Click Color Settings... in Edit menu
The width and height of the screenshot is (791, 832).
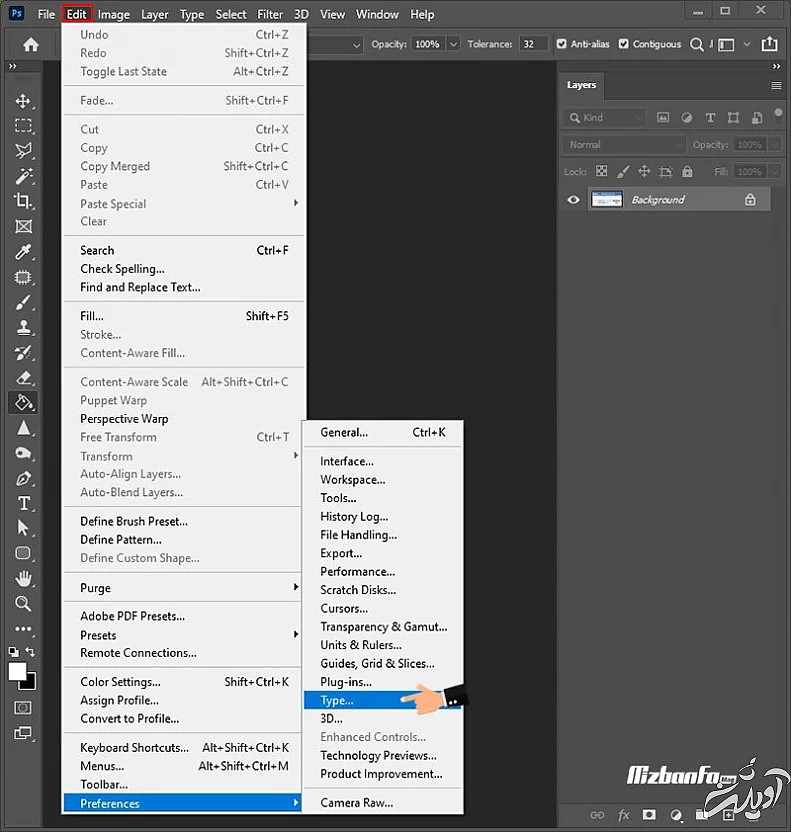[121, 682]
